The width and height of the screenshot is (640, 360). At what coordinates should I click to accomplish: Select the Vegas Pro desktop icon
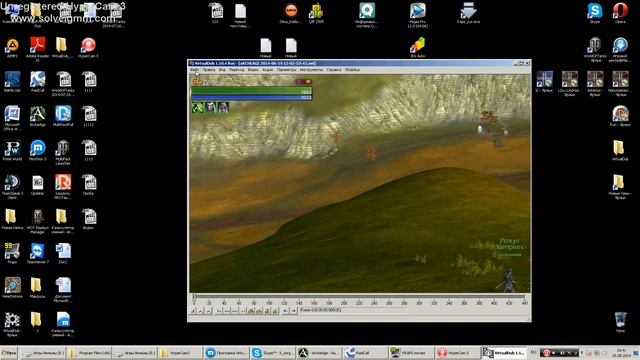(x=418, y=15)
